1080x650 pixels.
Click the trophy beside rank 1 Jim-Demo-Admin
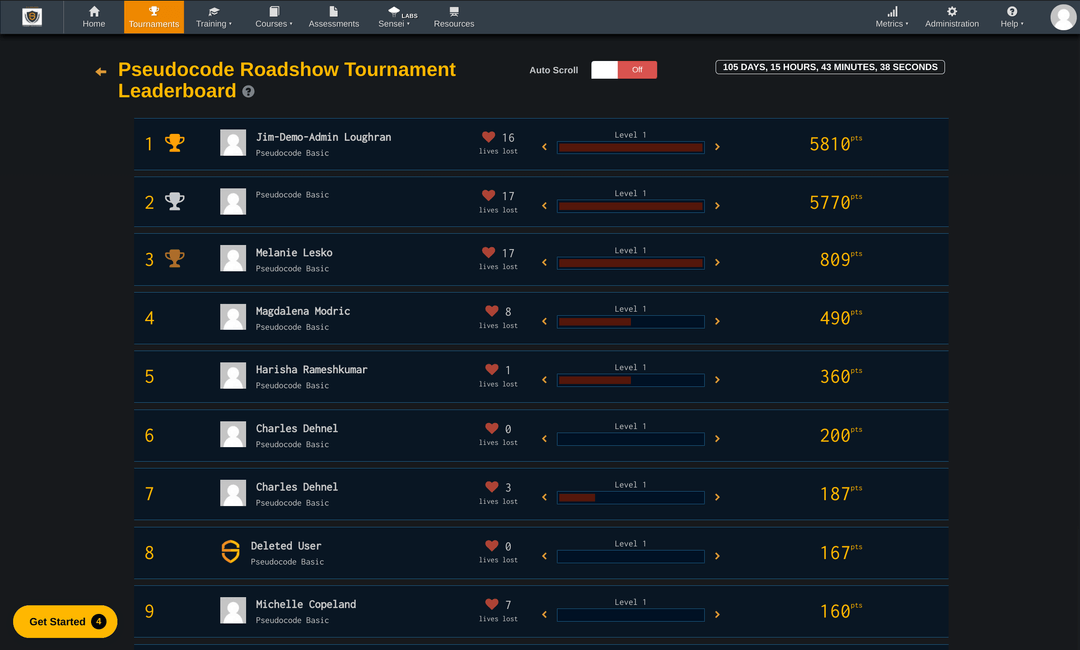[173, 143]
